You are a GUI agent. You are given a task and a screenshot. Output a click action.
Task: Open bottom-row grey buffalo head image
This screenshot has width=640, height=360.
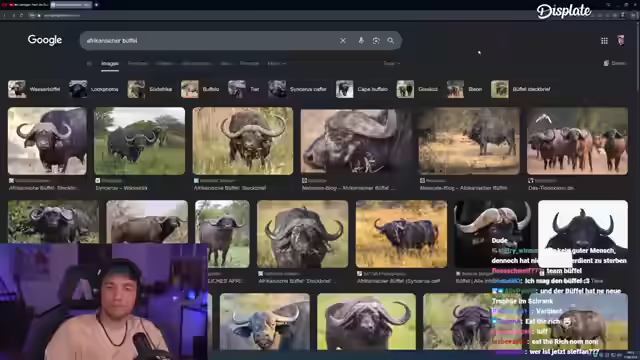coord(265,321)
